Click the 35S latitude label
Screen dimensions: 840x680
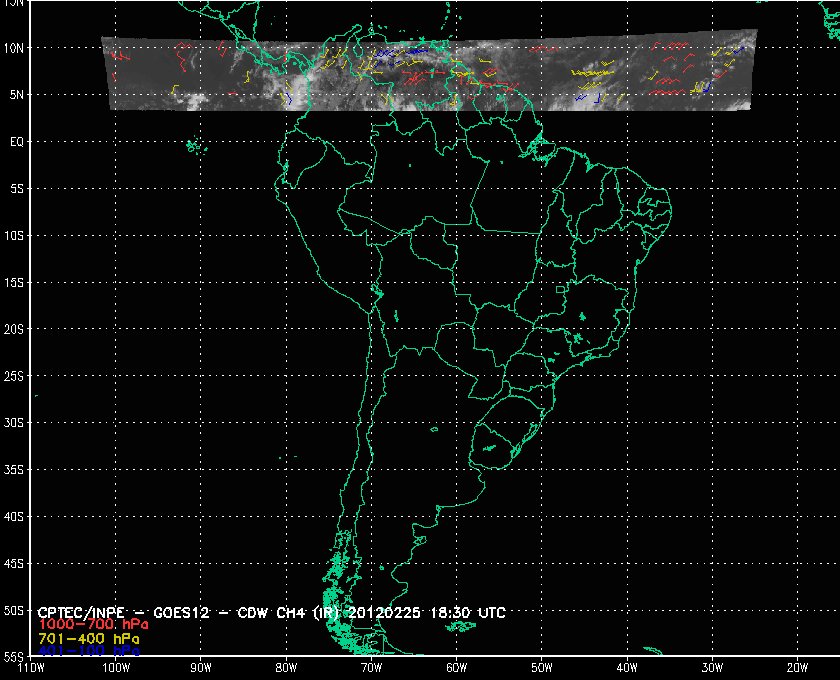pyautogui.click(x=14, y=469)
